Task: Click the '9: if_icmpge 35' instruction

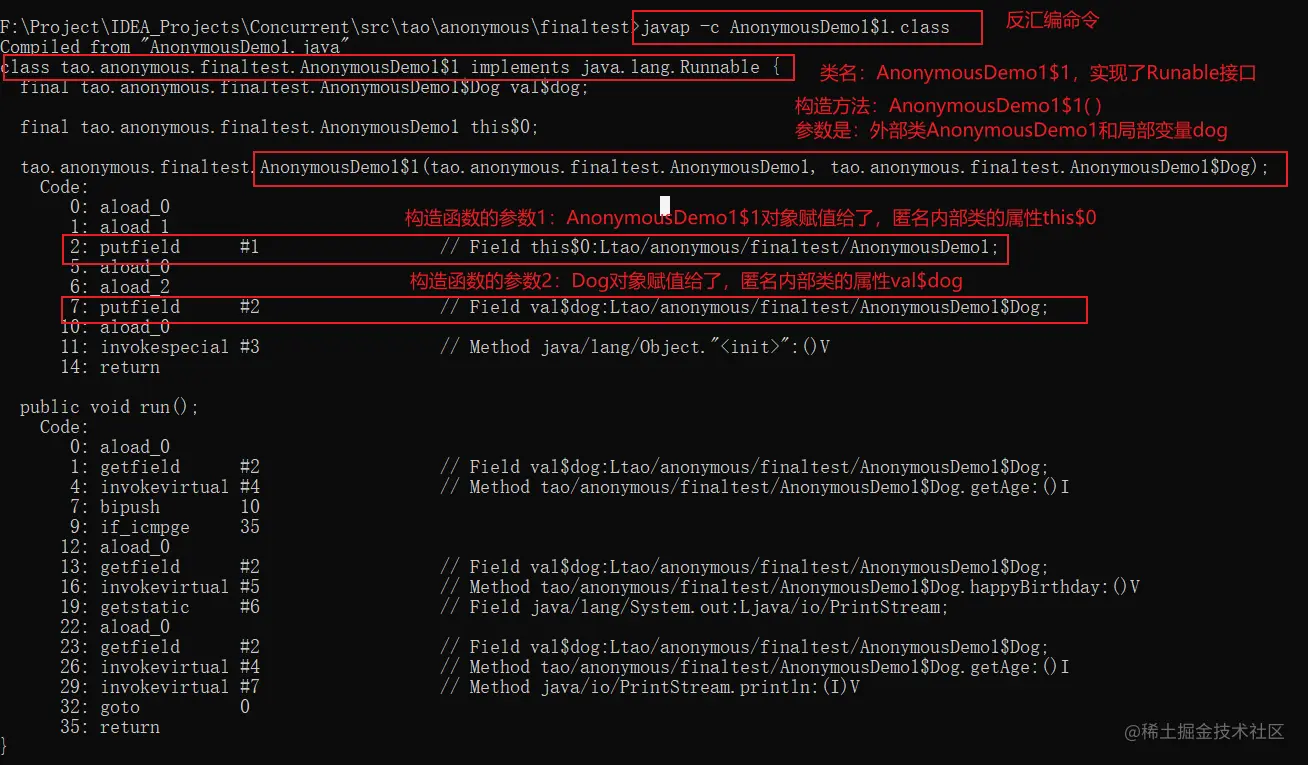Action: tap(165, 527)
